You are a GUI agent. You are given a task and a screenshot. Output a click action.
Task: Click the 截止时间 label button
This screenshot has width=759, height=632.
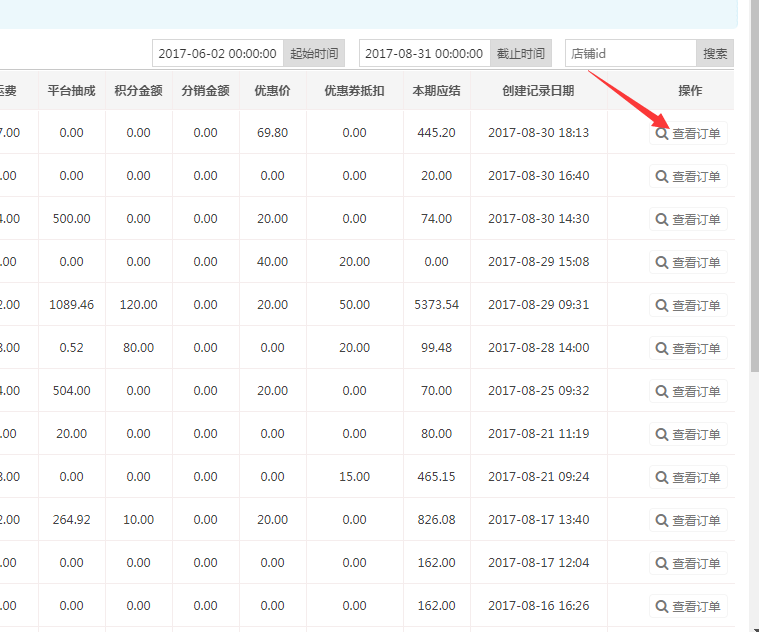pos(521,54)
